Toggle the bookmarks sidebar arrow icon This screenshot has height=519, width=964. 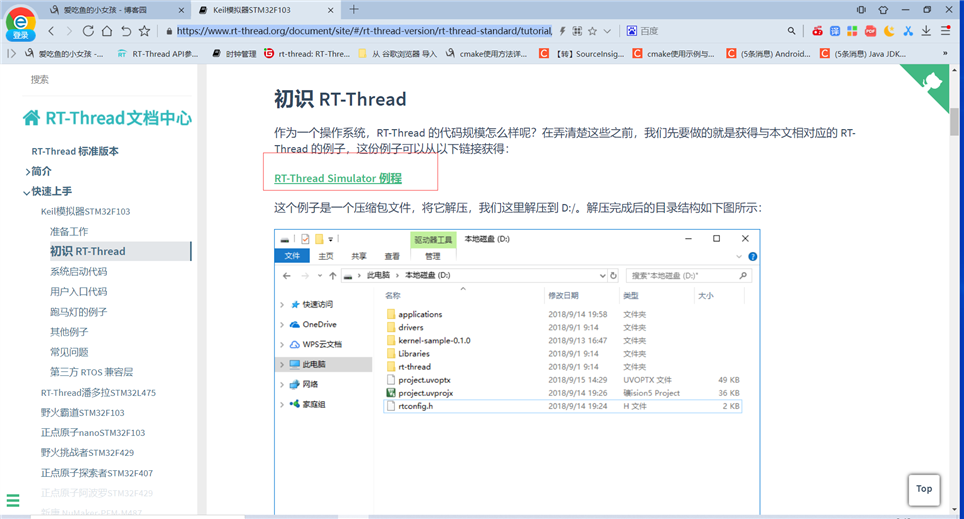pos(12,53)
